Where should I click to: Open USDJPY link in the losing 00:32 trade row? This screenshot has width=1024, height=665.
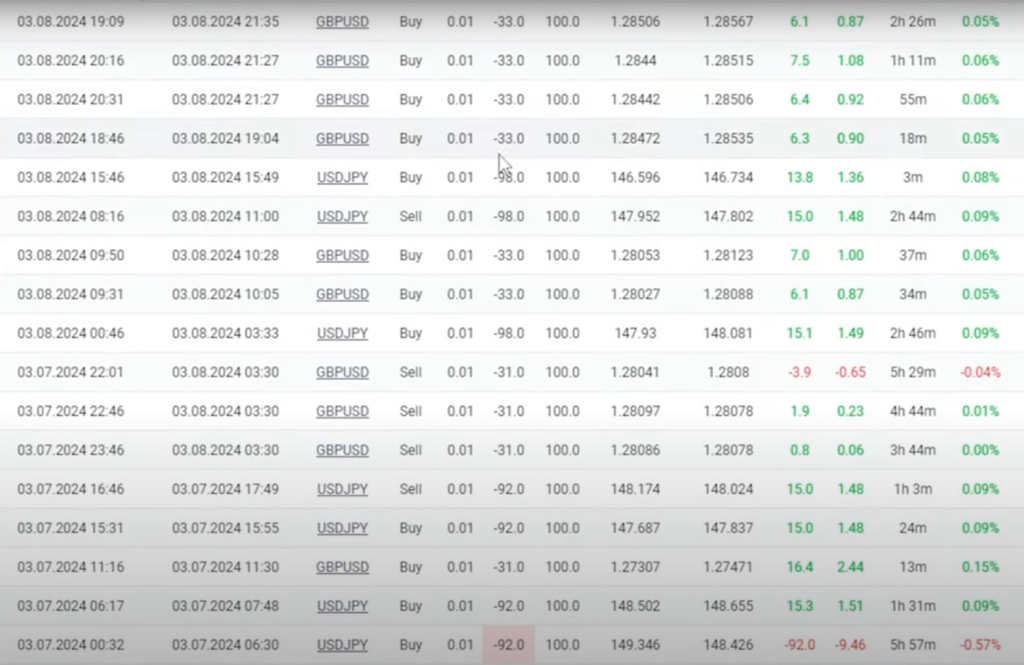[342, 645]
